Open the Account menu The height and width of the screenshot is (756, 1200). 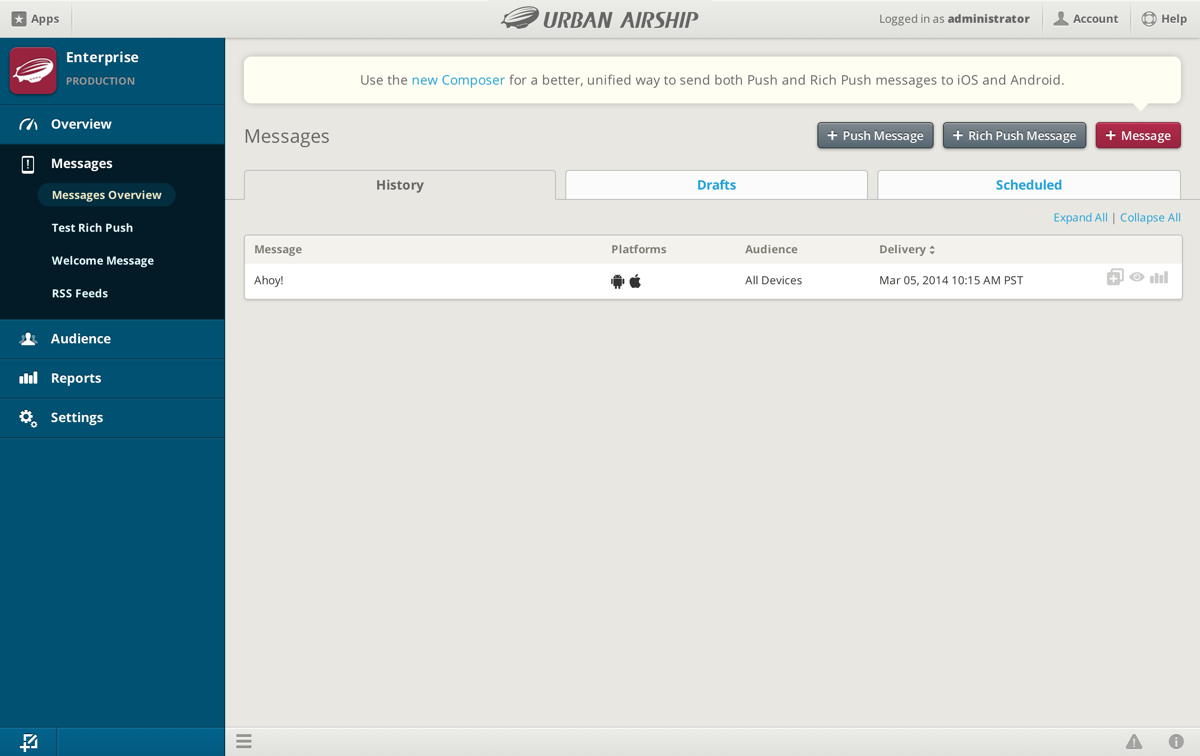tap(1086, 19)
